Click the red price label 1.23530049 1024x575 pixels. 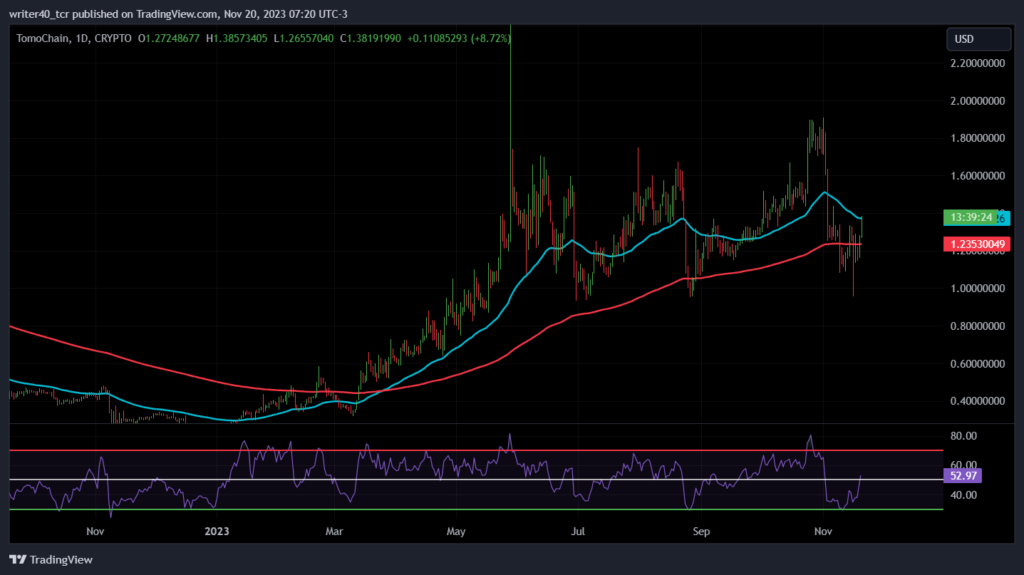977,244
